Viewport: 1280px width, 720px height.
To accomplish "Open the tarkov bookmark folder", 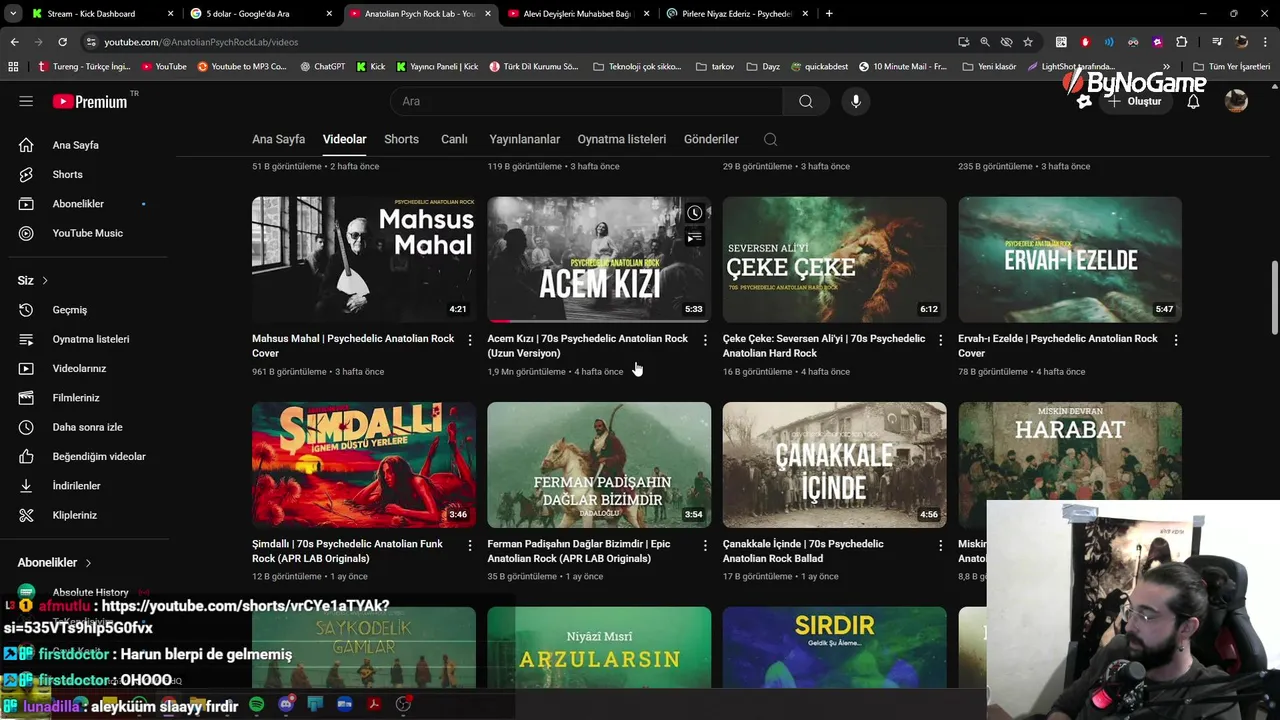I will click(x=714, y=67).
